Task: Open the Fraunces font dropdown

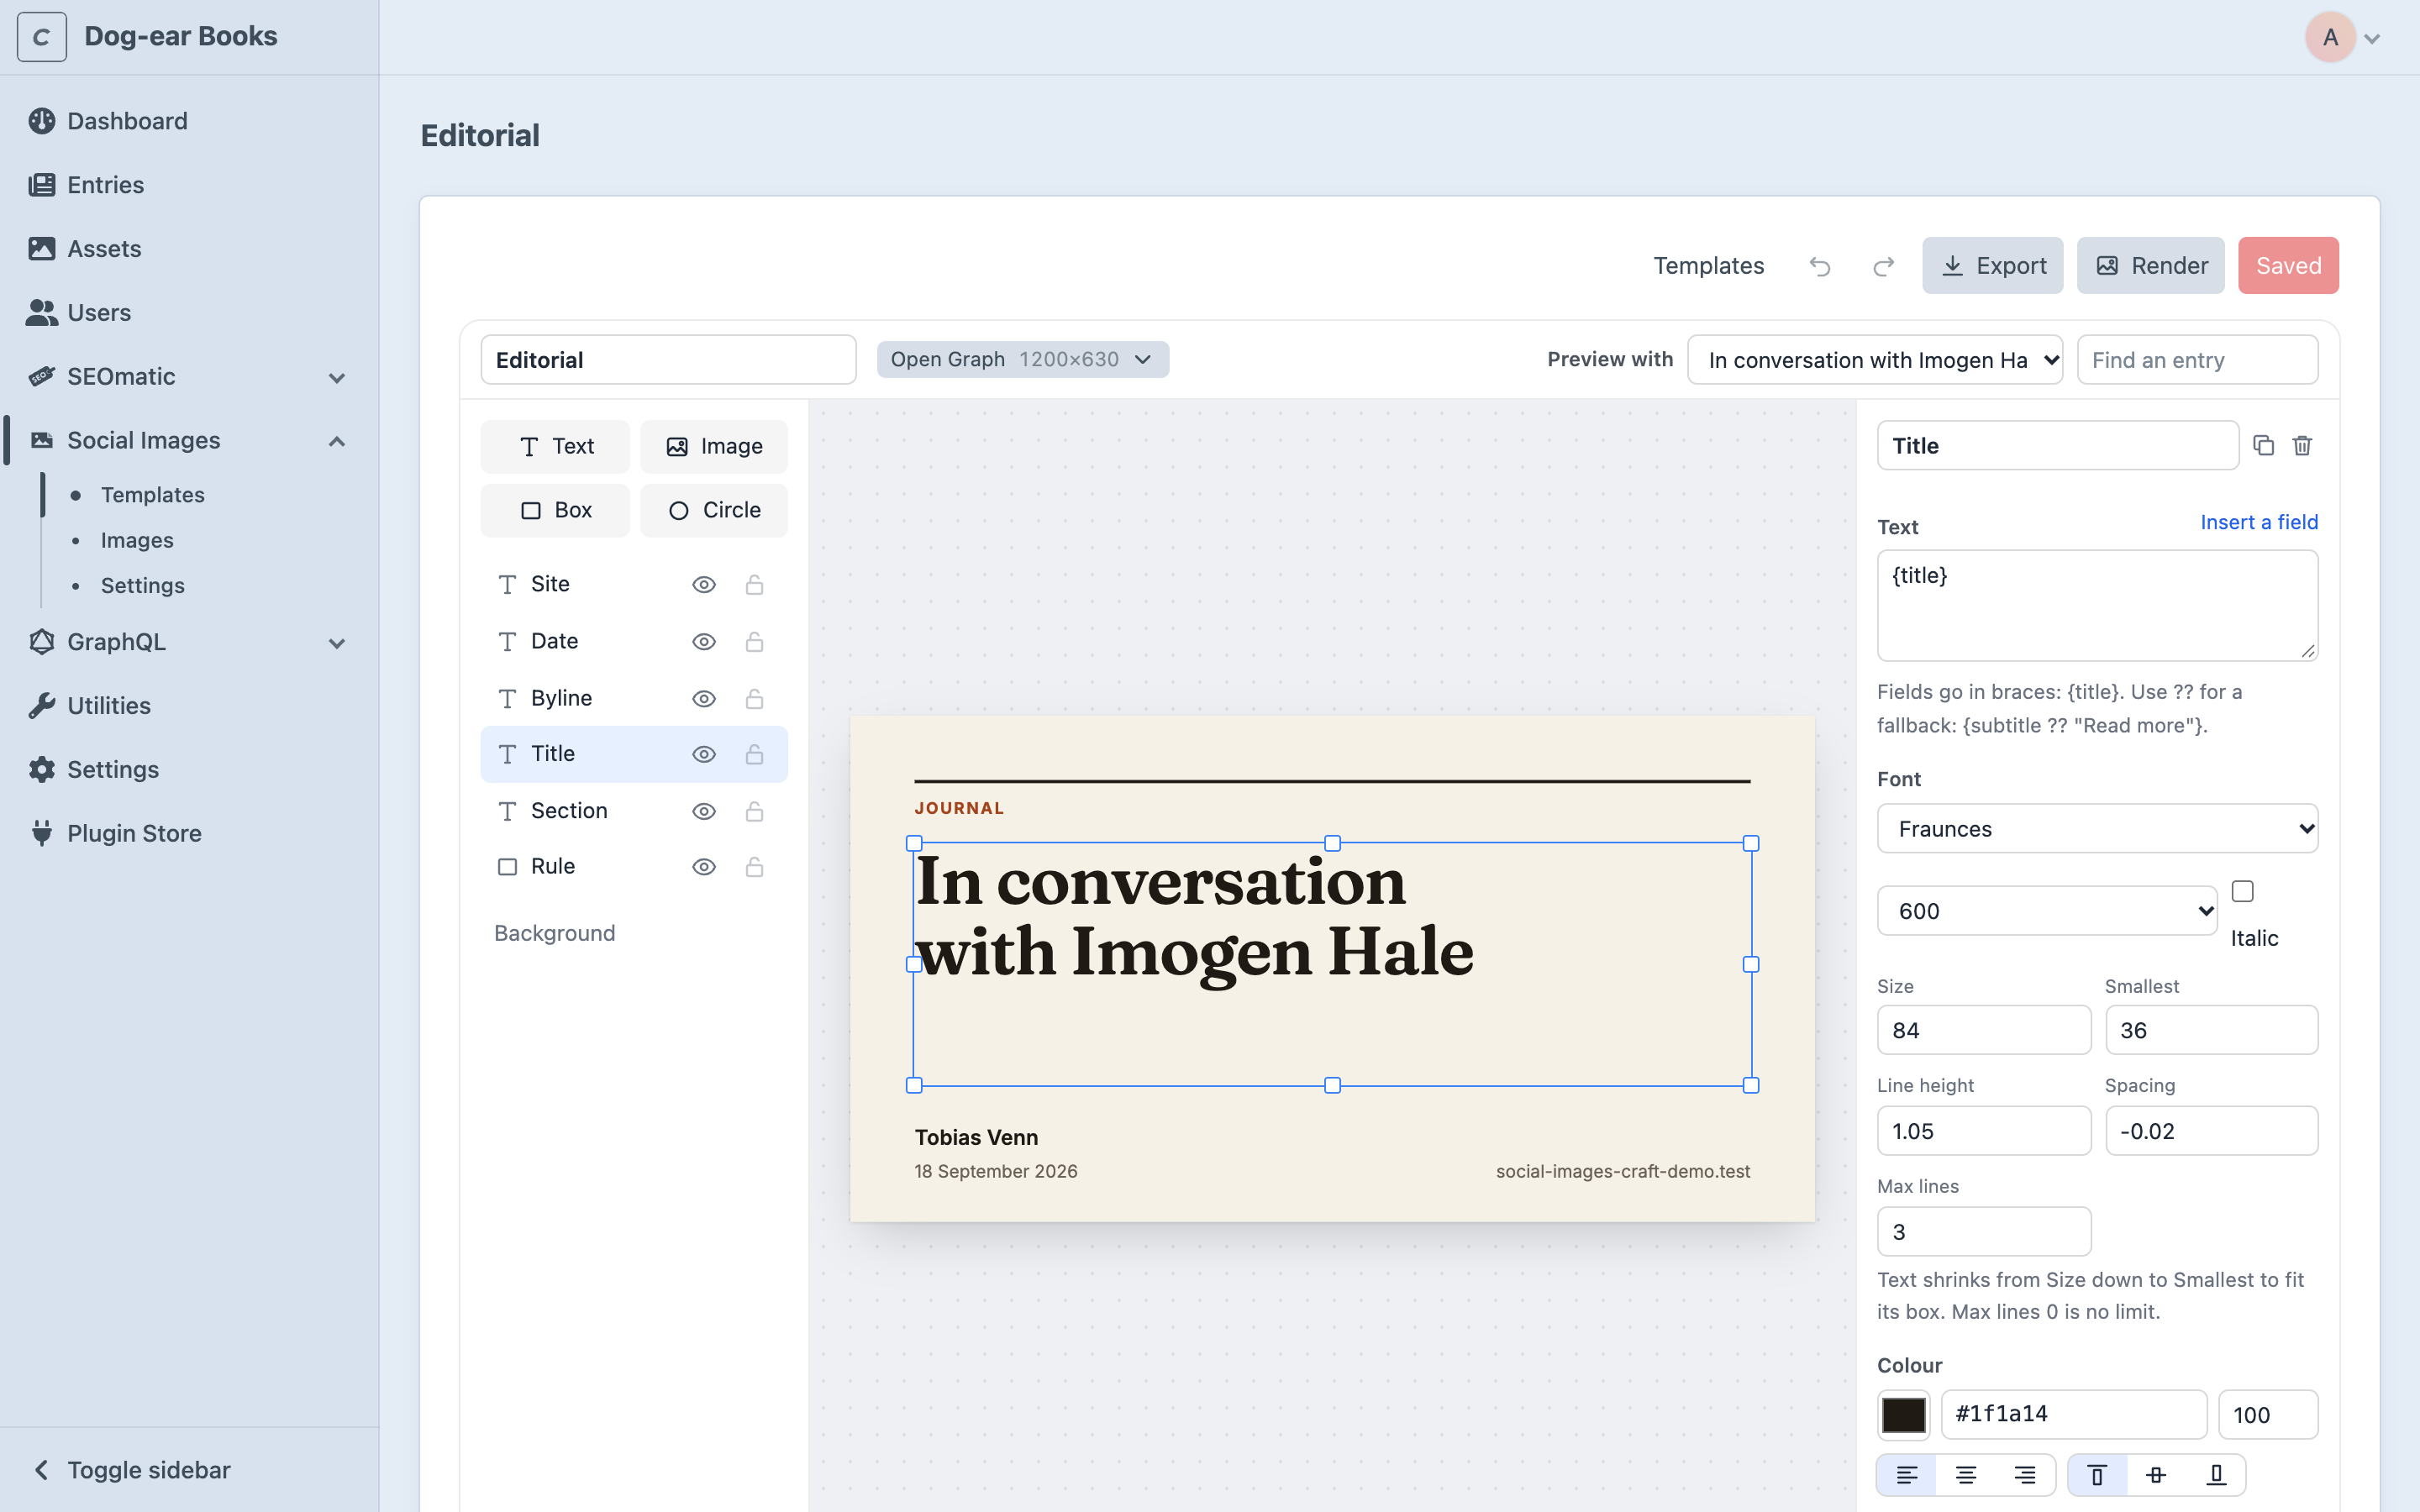Action: [2097, 829]
